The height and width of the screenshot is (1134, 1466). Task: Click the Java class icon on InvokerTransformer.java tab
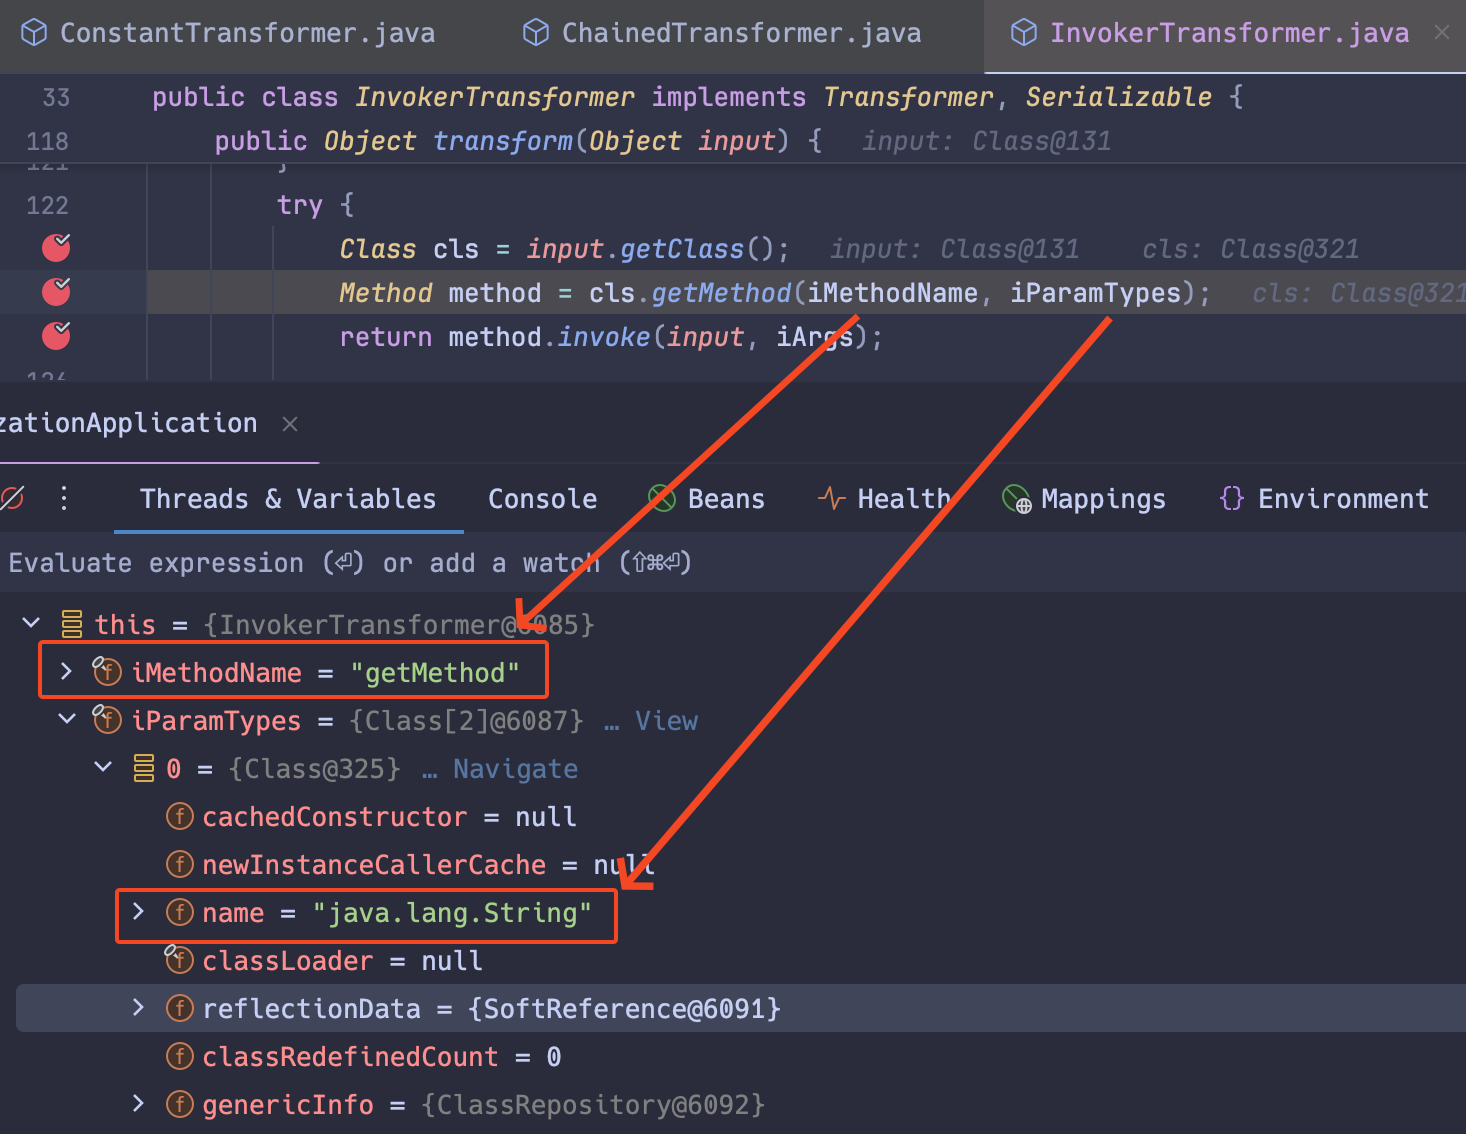coord(1023,32)
